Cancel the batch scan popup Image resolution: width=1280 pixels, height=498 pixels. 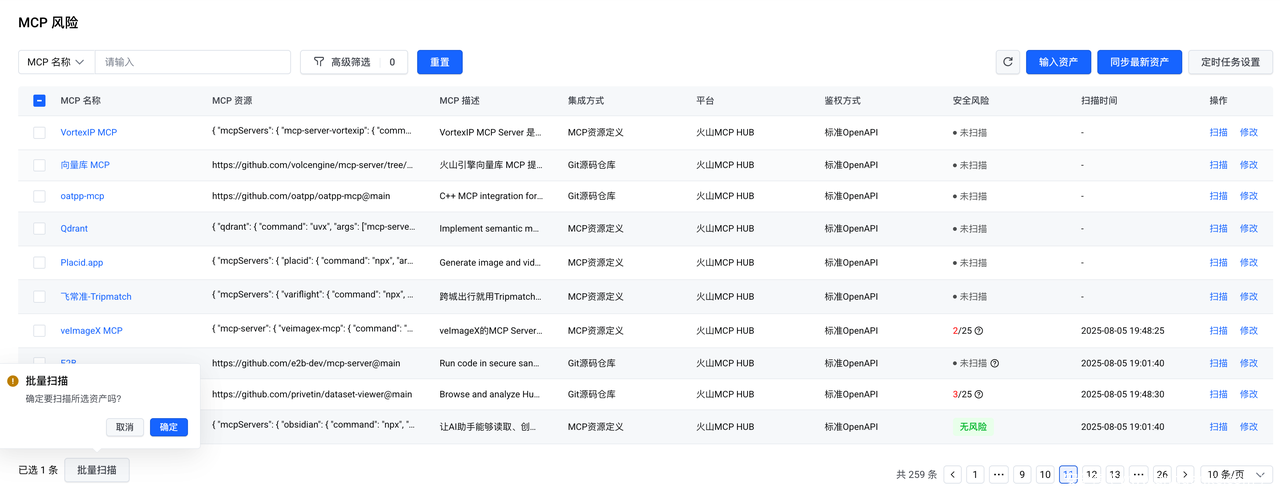124,427
